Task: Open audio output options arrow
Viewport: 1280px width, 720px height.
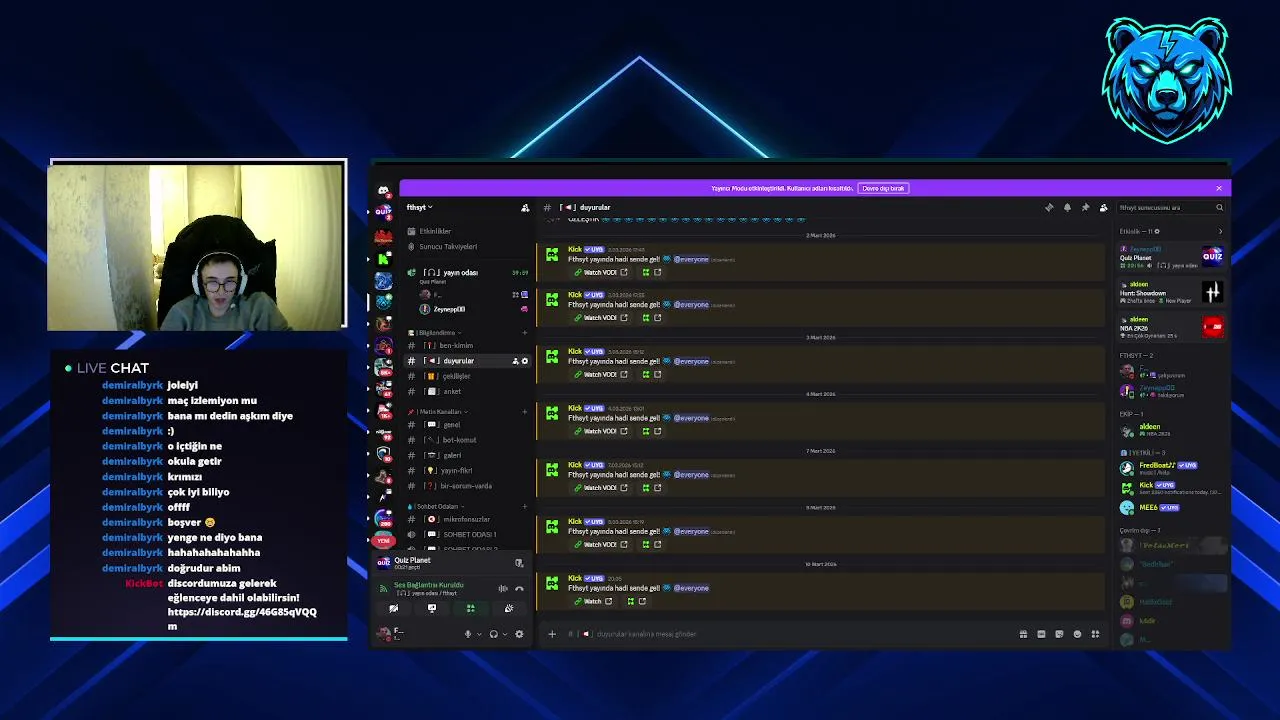Action: pyautogui.click(x=505, y=634)
